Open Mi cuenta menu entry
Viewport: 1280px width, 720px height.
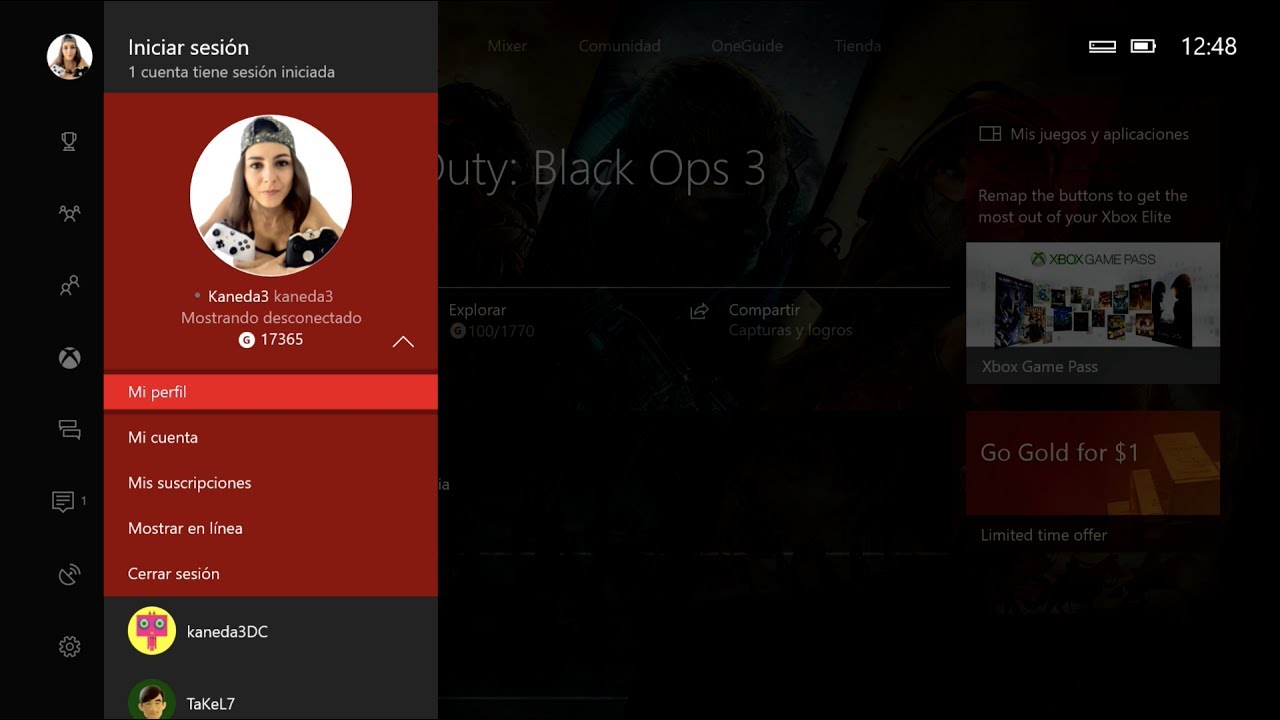[271, 437]
